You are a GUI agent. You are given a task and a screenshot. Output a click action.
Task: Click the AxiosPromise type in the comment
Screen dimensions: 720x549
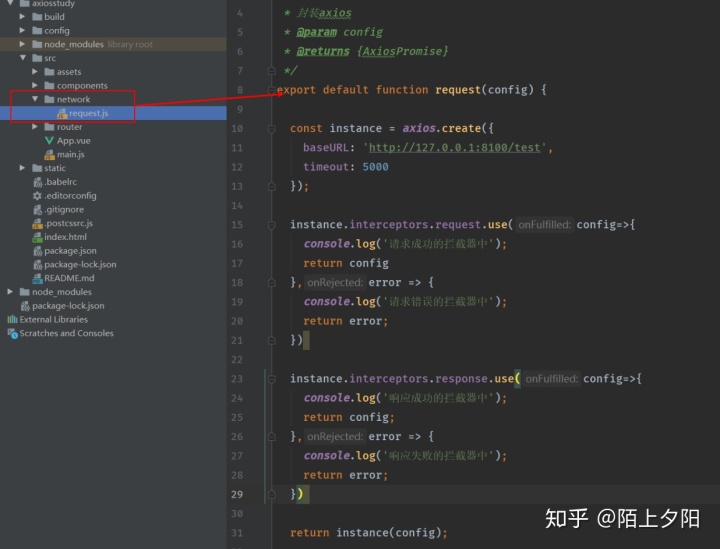pos(402,51)
